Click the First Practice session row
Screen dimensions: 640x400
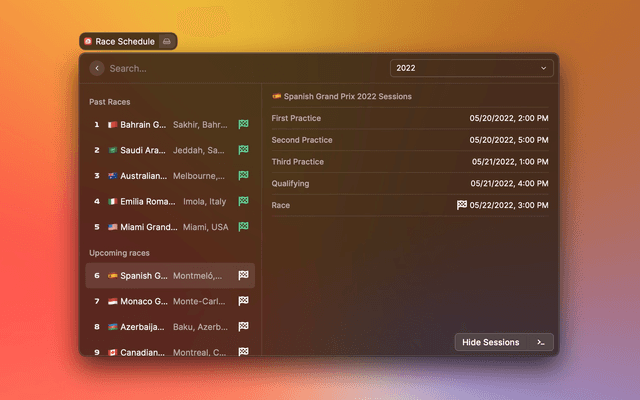[x=410, y=119]
